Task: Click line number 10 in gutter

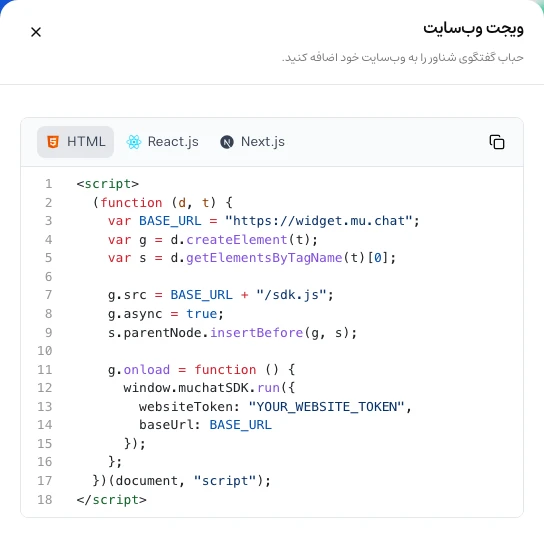Action: [45, 351]
